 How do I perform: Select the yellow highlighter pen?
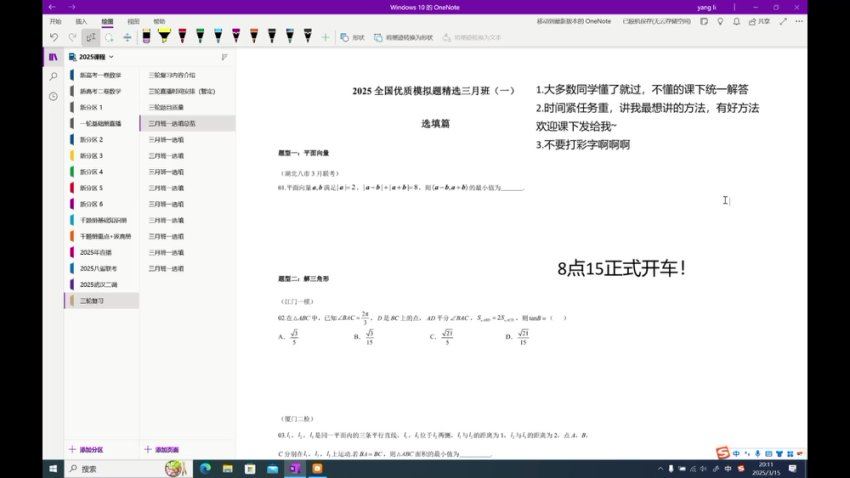click(x=164, y=36)
